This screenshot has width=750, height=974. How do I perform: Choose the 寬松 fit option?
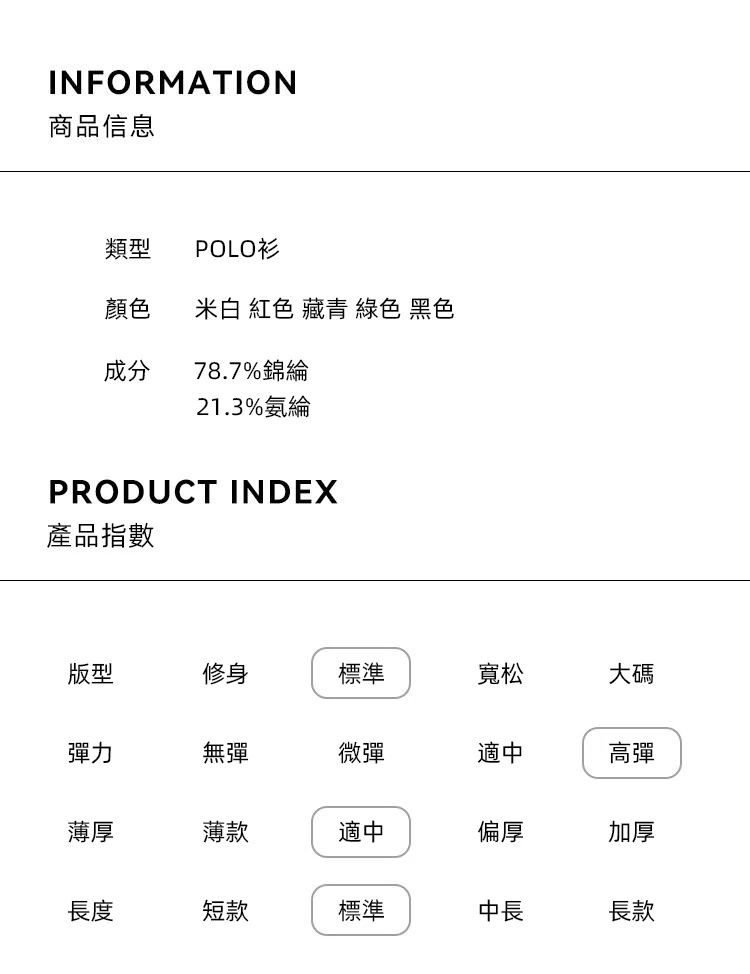(x=500, y=674)
